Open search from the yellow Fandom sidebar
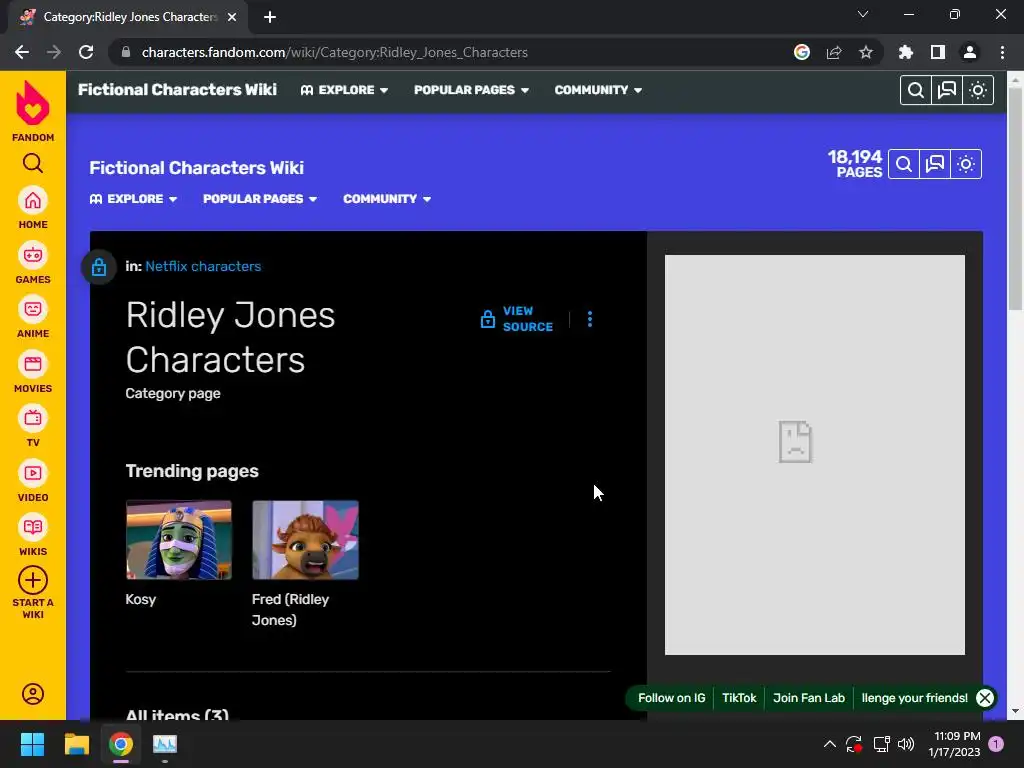Screen dimensions: 1024x768 33,163
